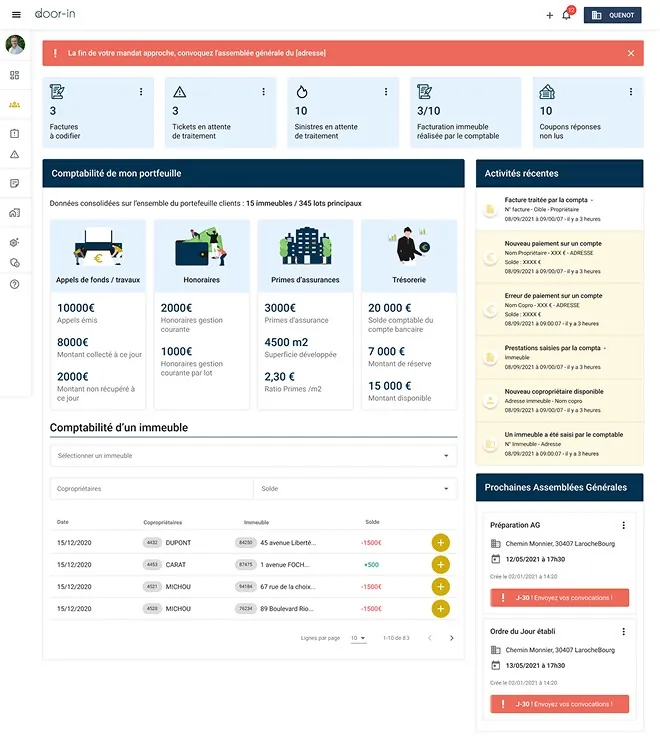The image size is (660, 739).
Task: Select the yellow people icon in sidebar
Action: (15, 105)
